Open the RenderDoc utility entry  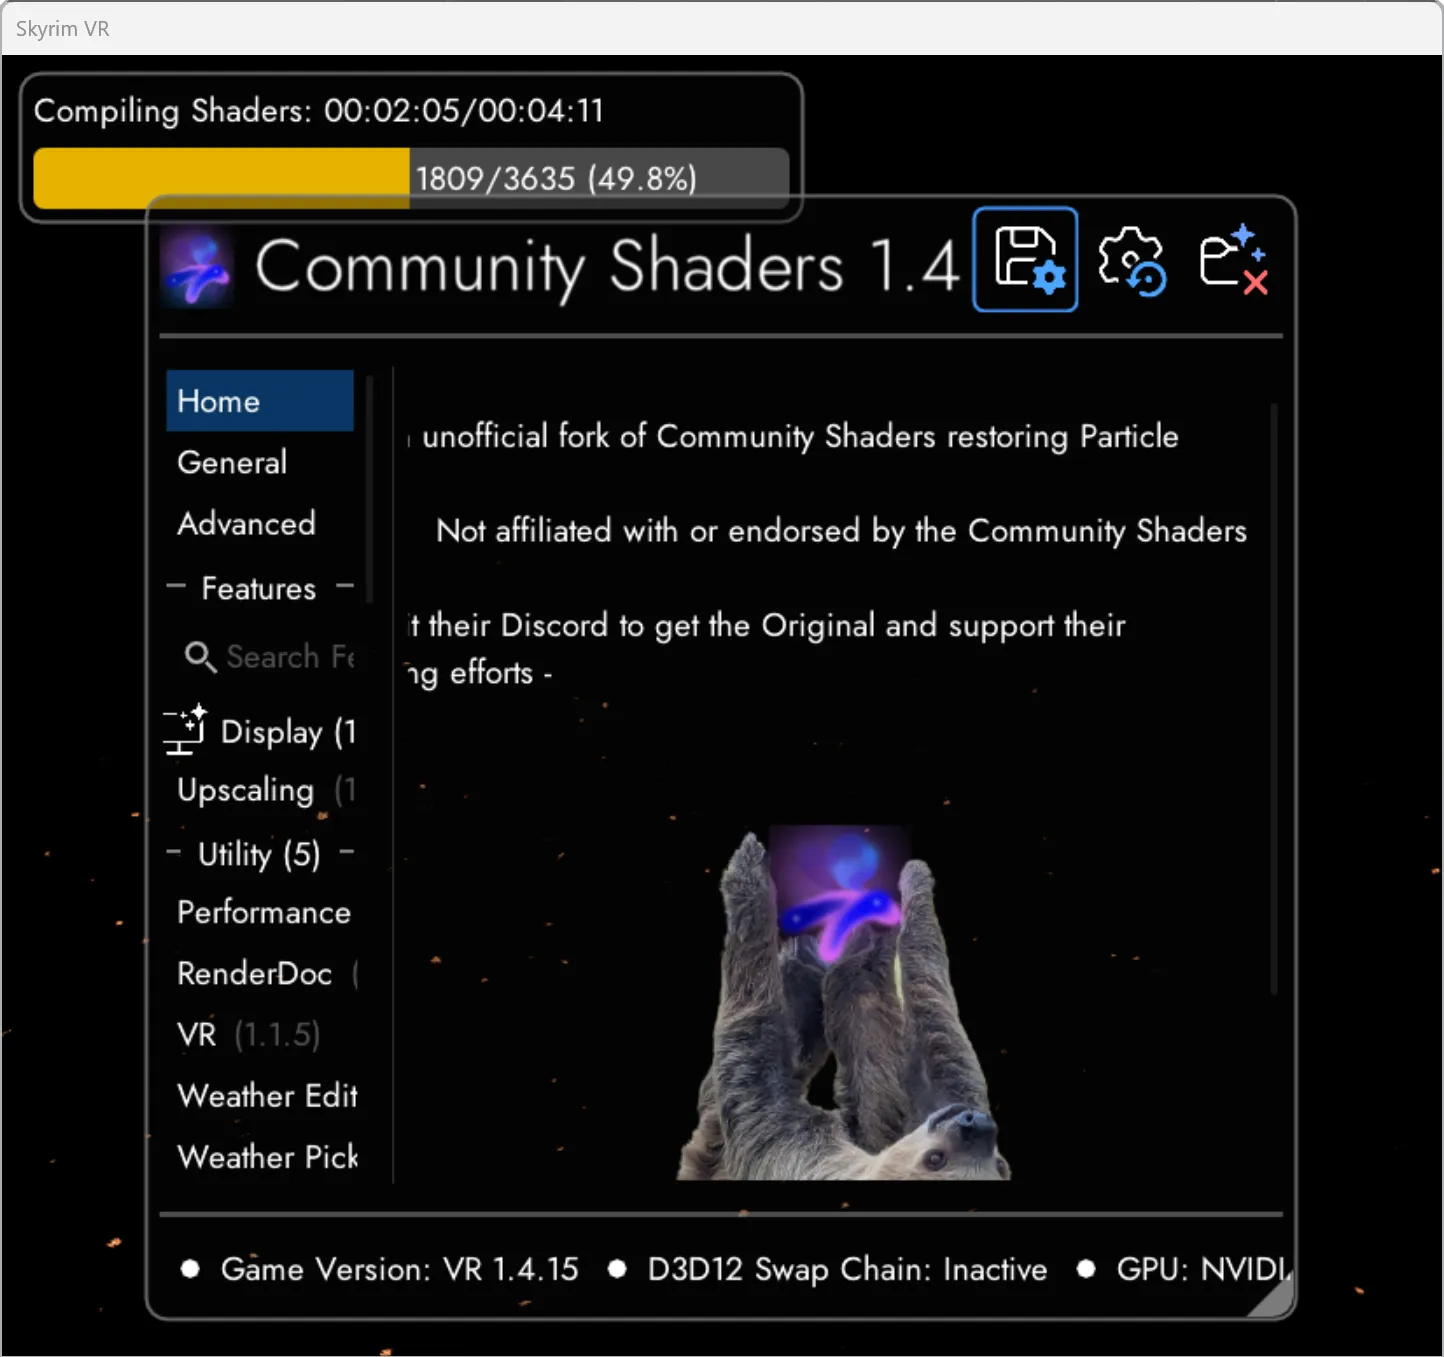[x=255, y=974]
